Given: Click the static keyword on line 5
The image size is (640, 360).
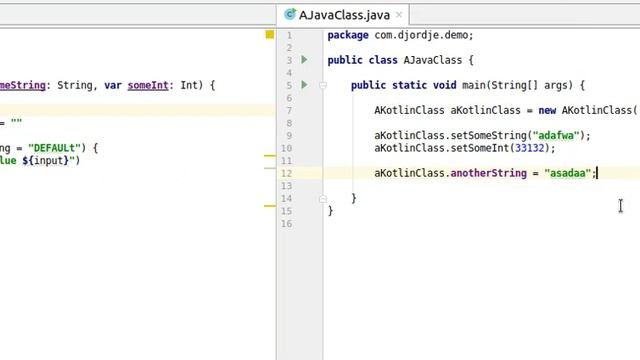Looking at the screenshot, I should (x=409, y=85).
